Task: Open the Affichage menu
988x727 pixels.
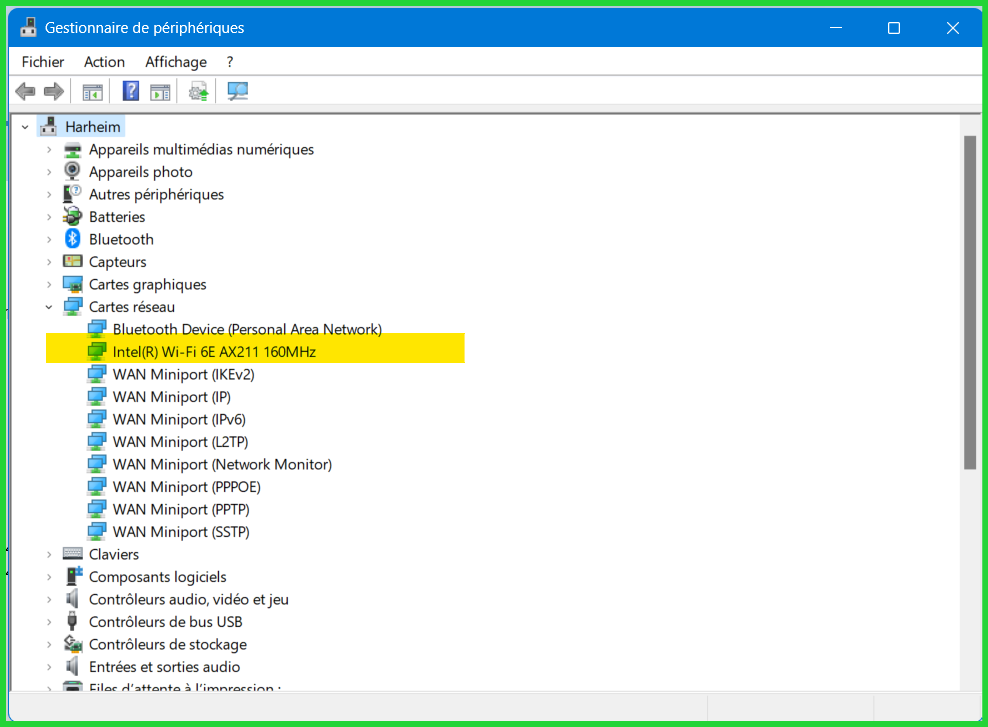Action: pyautogui.click(x=176, y=62)
